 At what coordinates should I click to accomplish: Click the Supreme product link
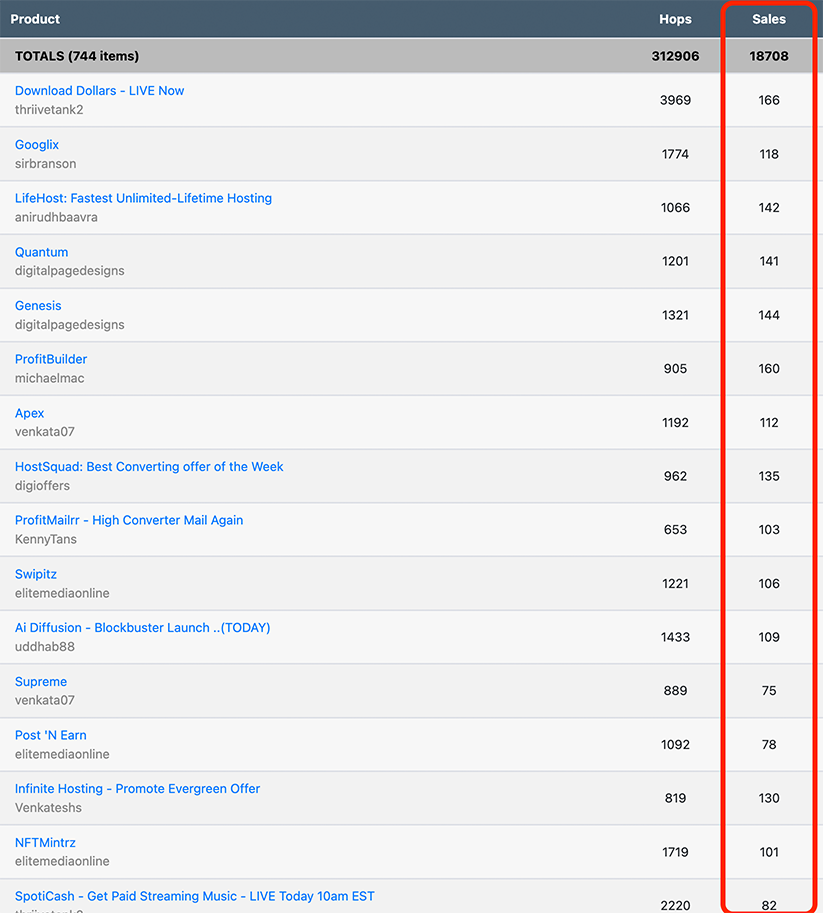pyautogui.click(x=41, y=682)
